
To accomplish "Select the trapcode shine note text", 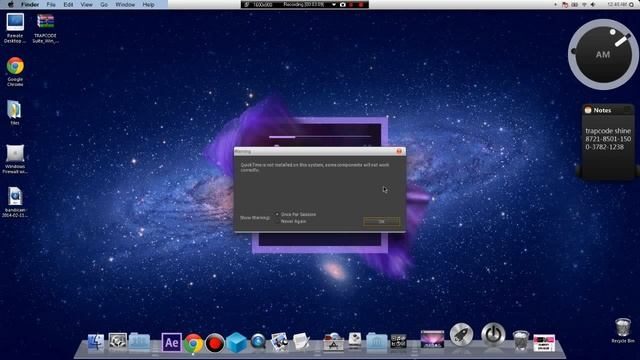I will (x=608, y=139).
